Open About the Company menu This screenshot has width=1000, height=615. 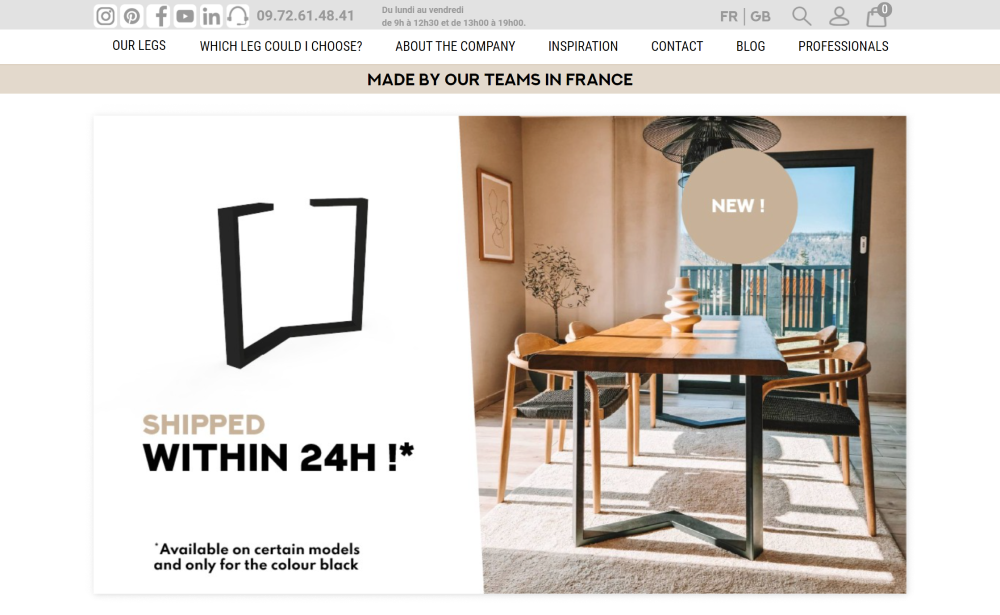(x=455, y=46)
